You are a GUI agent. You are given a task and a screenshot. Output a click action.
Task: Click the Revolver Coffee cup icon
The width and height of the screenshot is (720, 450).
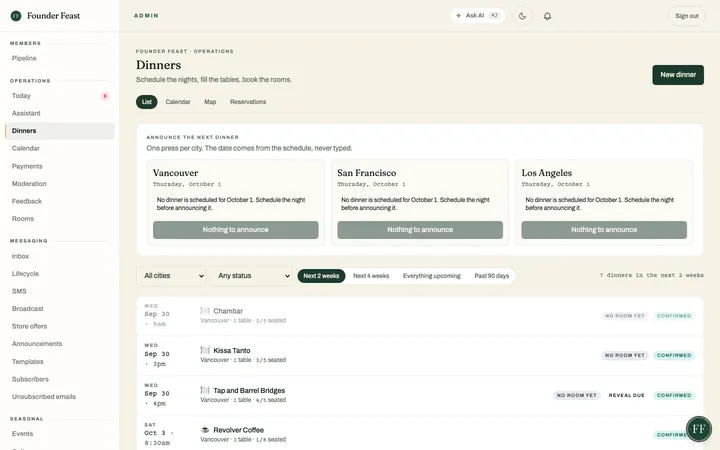coord(205,430)
